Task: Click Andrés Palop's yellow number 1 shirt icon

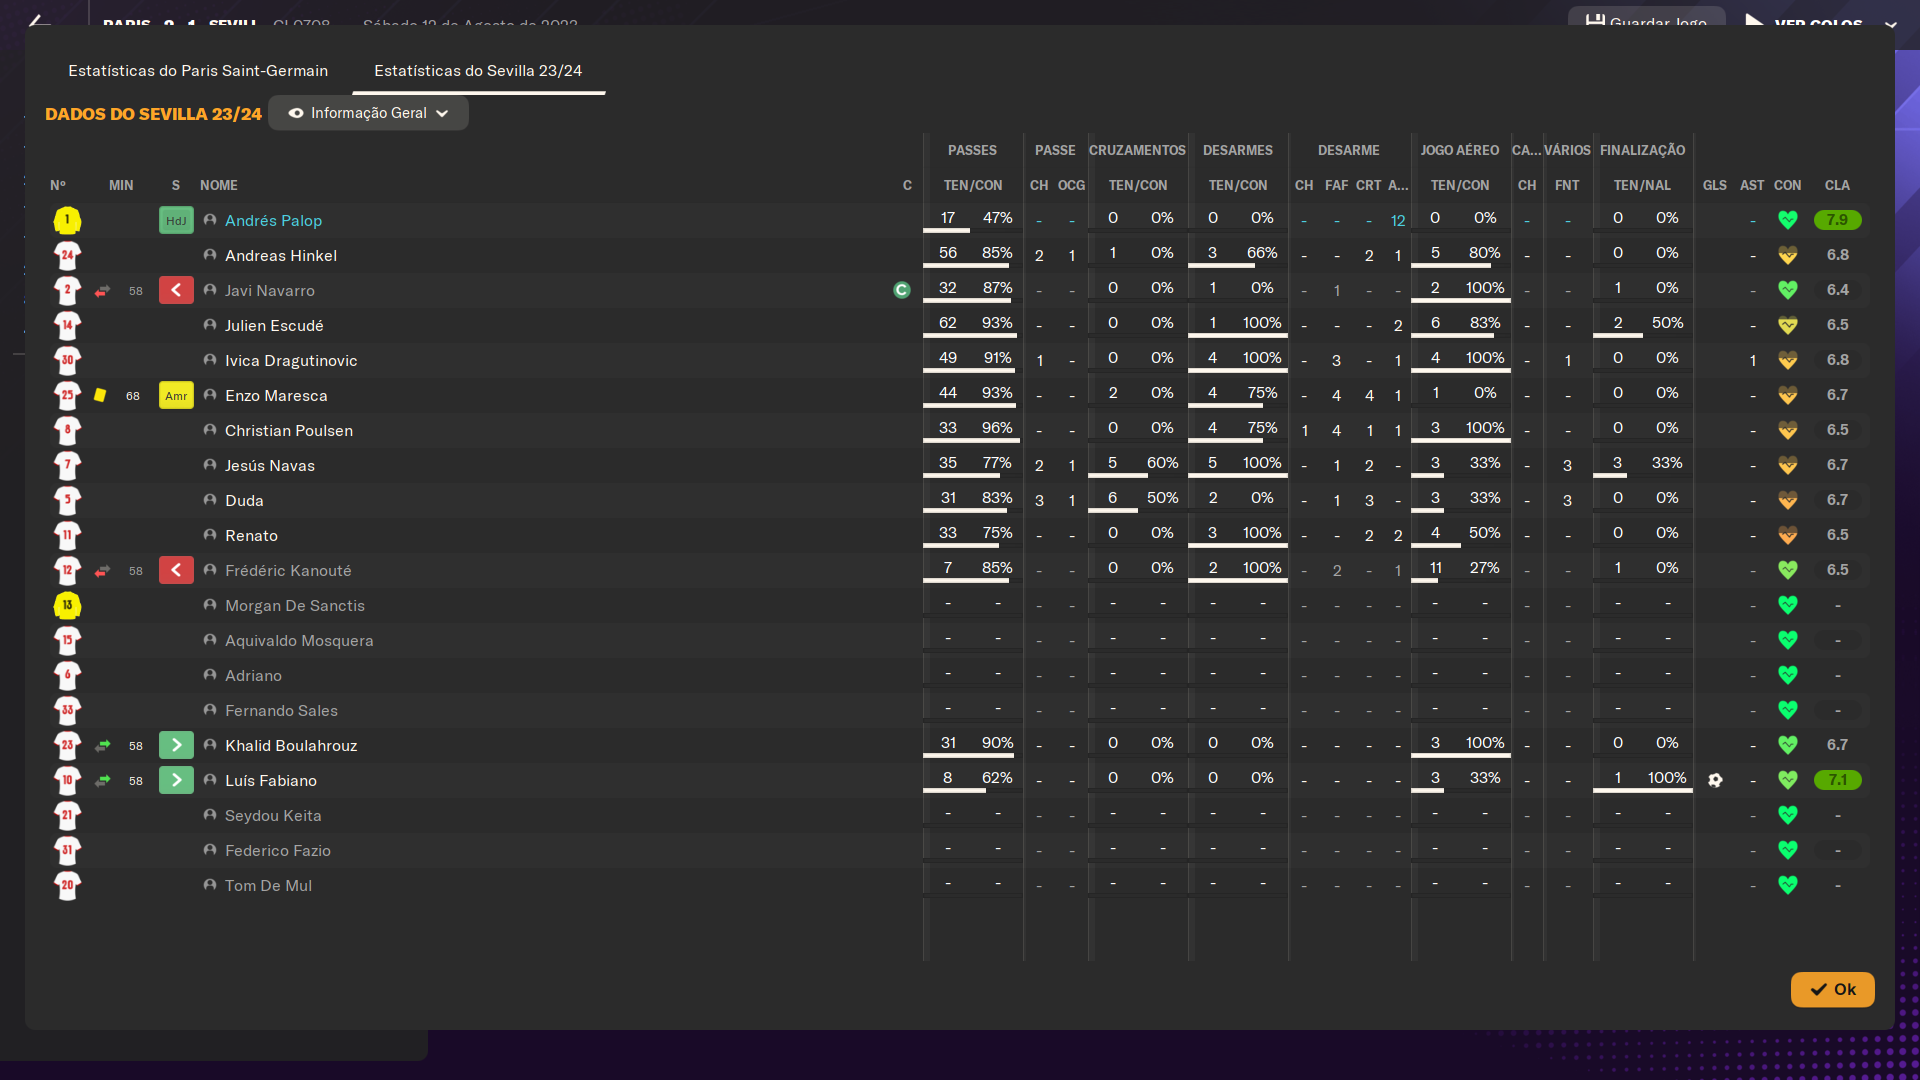Action: pyautogui.click(x=67, y=220)
